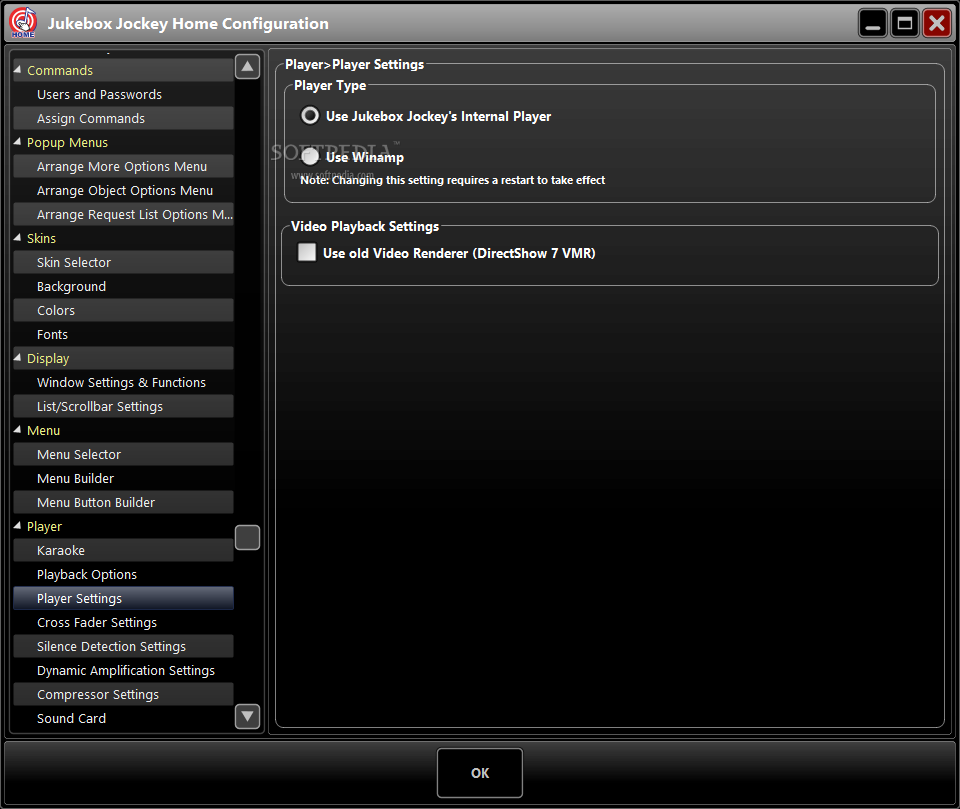Click the scroll down arrow button
The height and width of the screenshot is (809, 960).
(247, 716)
